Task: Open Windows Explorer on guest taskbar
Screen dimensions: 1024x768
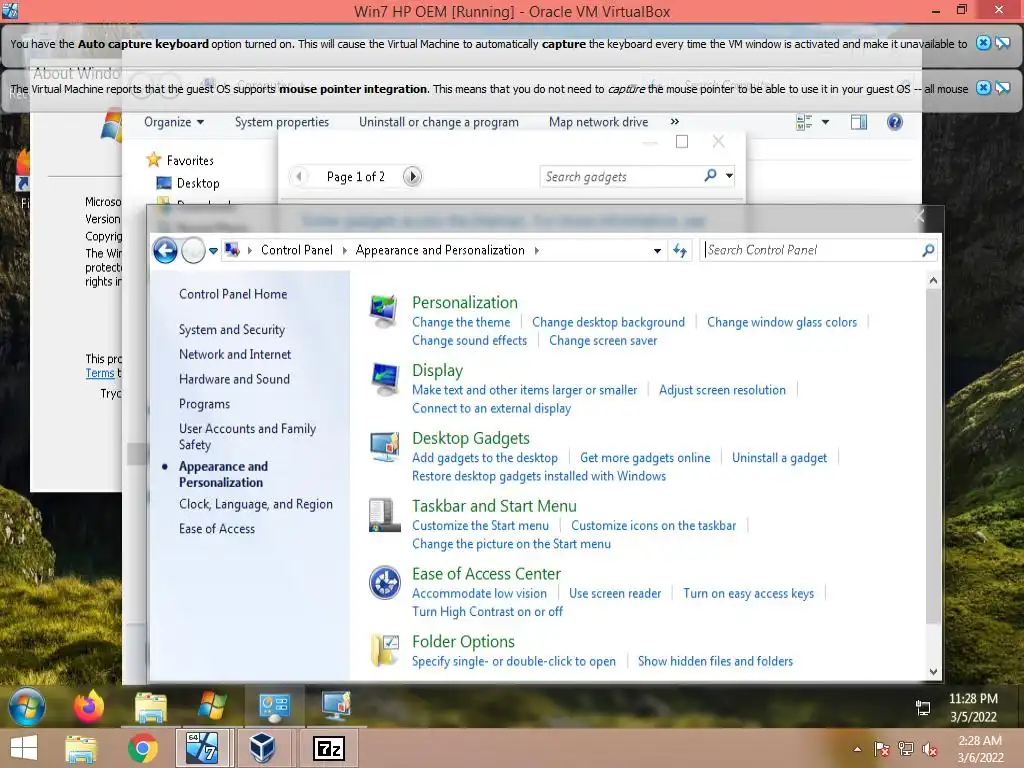Action: pyautogui.click(x=151, y=707)
